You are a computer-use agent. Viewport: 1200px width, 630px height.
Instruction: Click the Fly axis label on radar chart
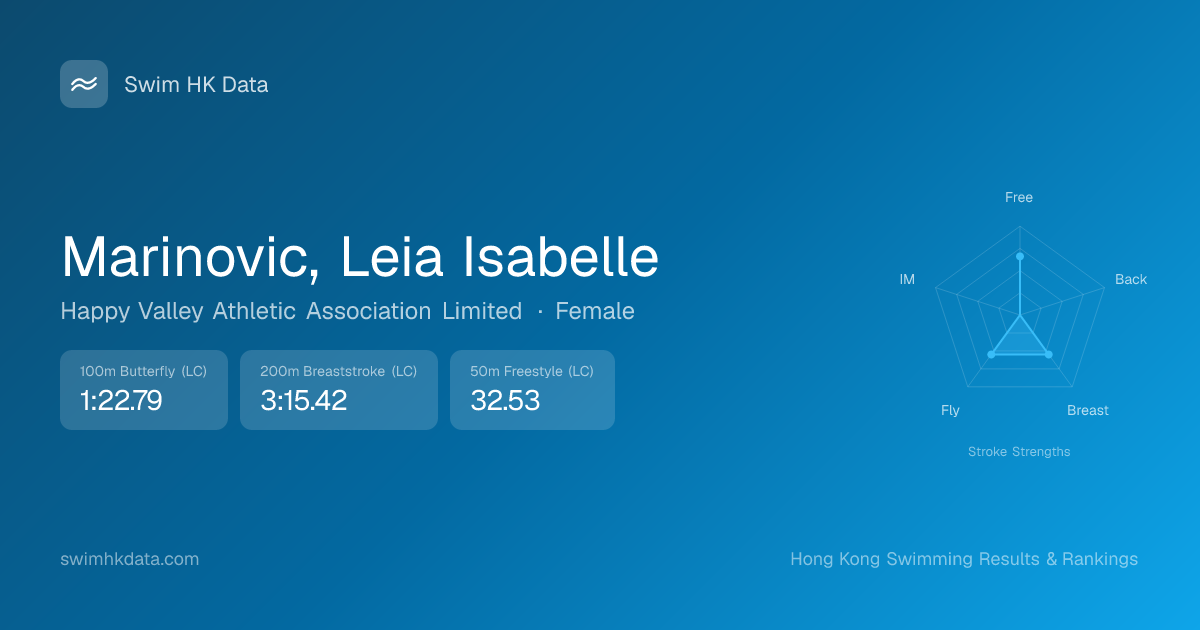pos(950,410)
